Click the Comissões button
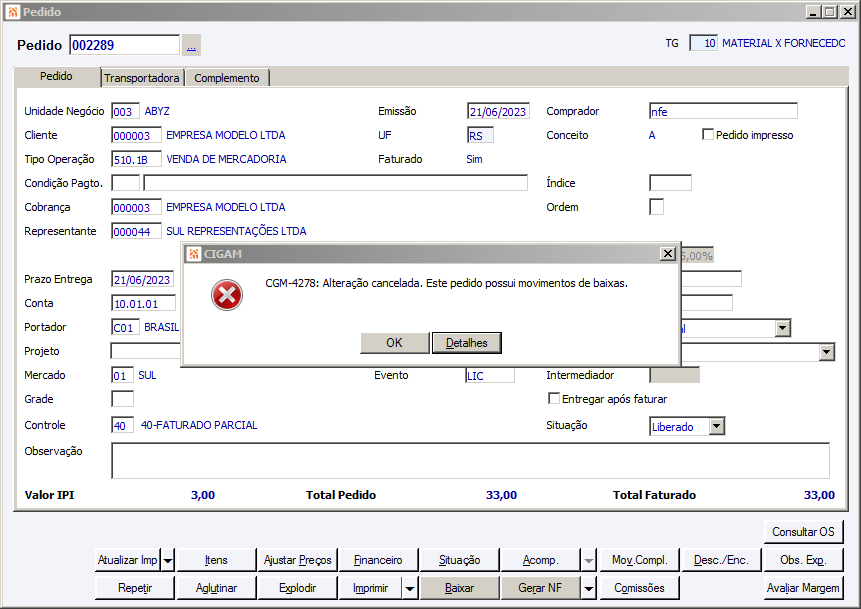 click(639, 588)
